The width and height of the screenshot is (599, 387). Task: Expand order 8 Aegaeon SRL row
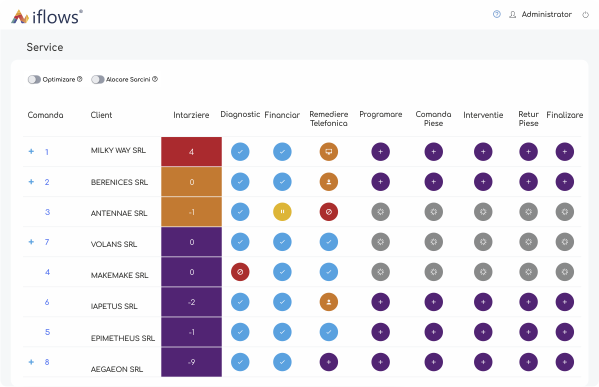[x=31, y=362]
